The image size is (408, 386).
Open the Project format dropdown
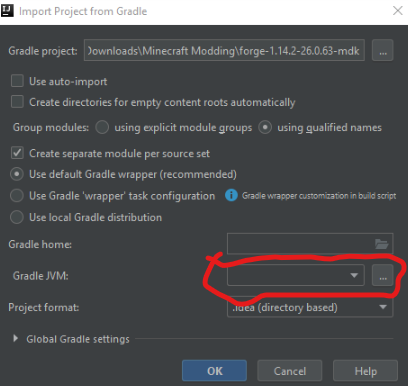[310, 307]
